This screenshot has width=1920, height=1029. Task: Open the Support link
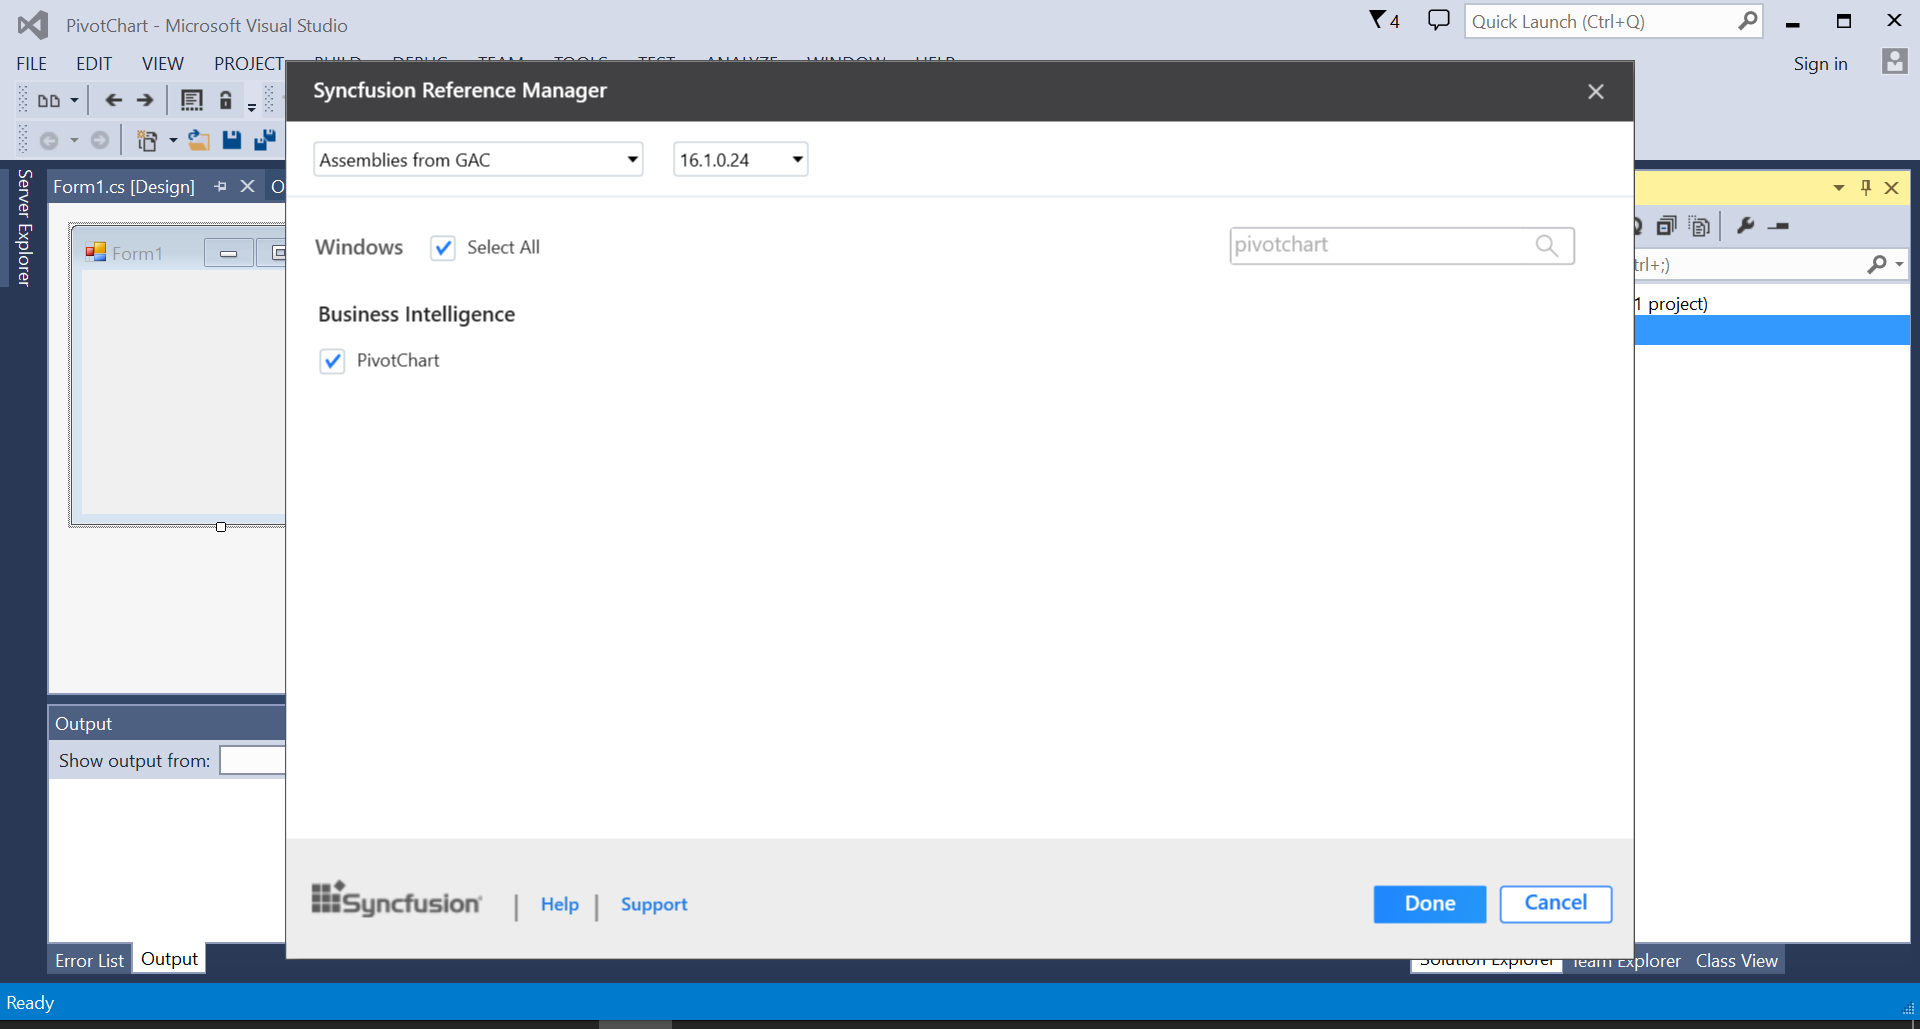click(654, 904)
